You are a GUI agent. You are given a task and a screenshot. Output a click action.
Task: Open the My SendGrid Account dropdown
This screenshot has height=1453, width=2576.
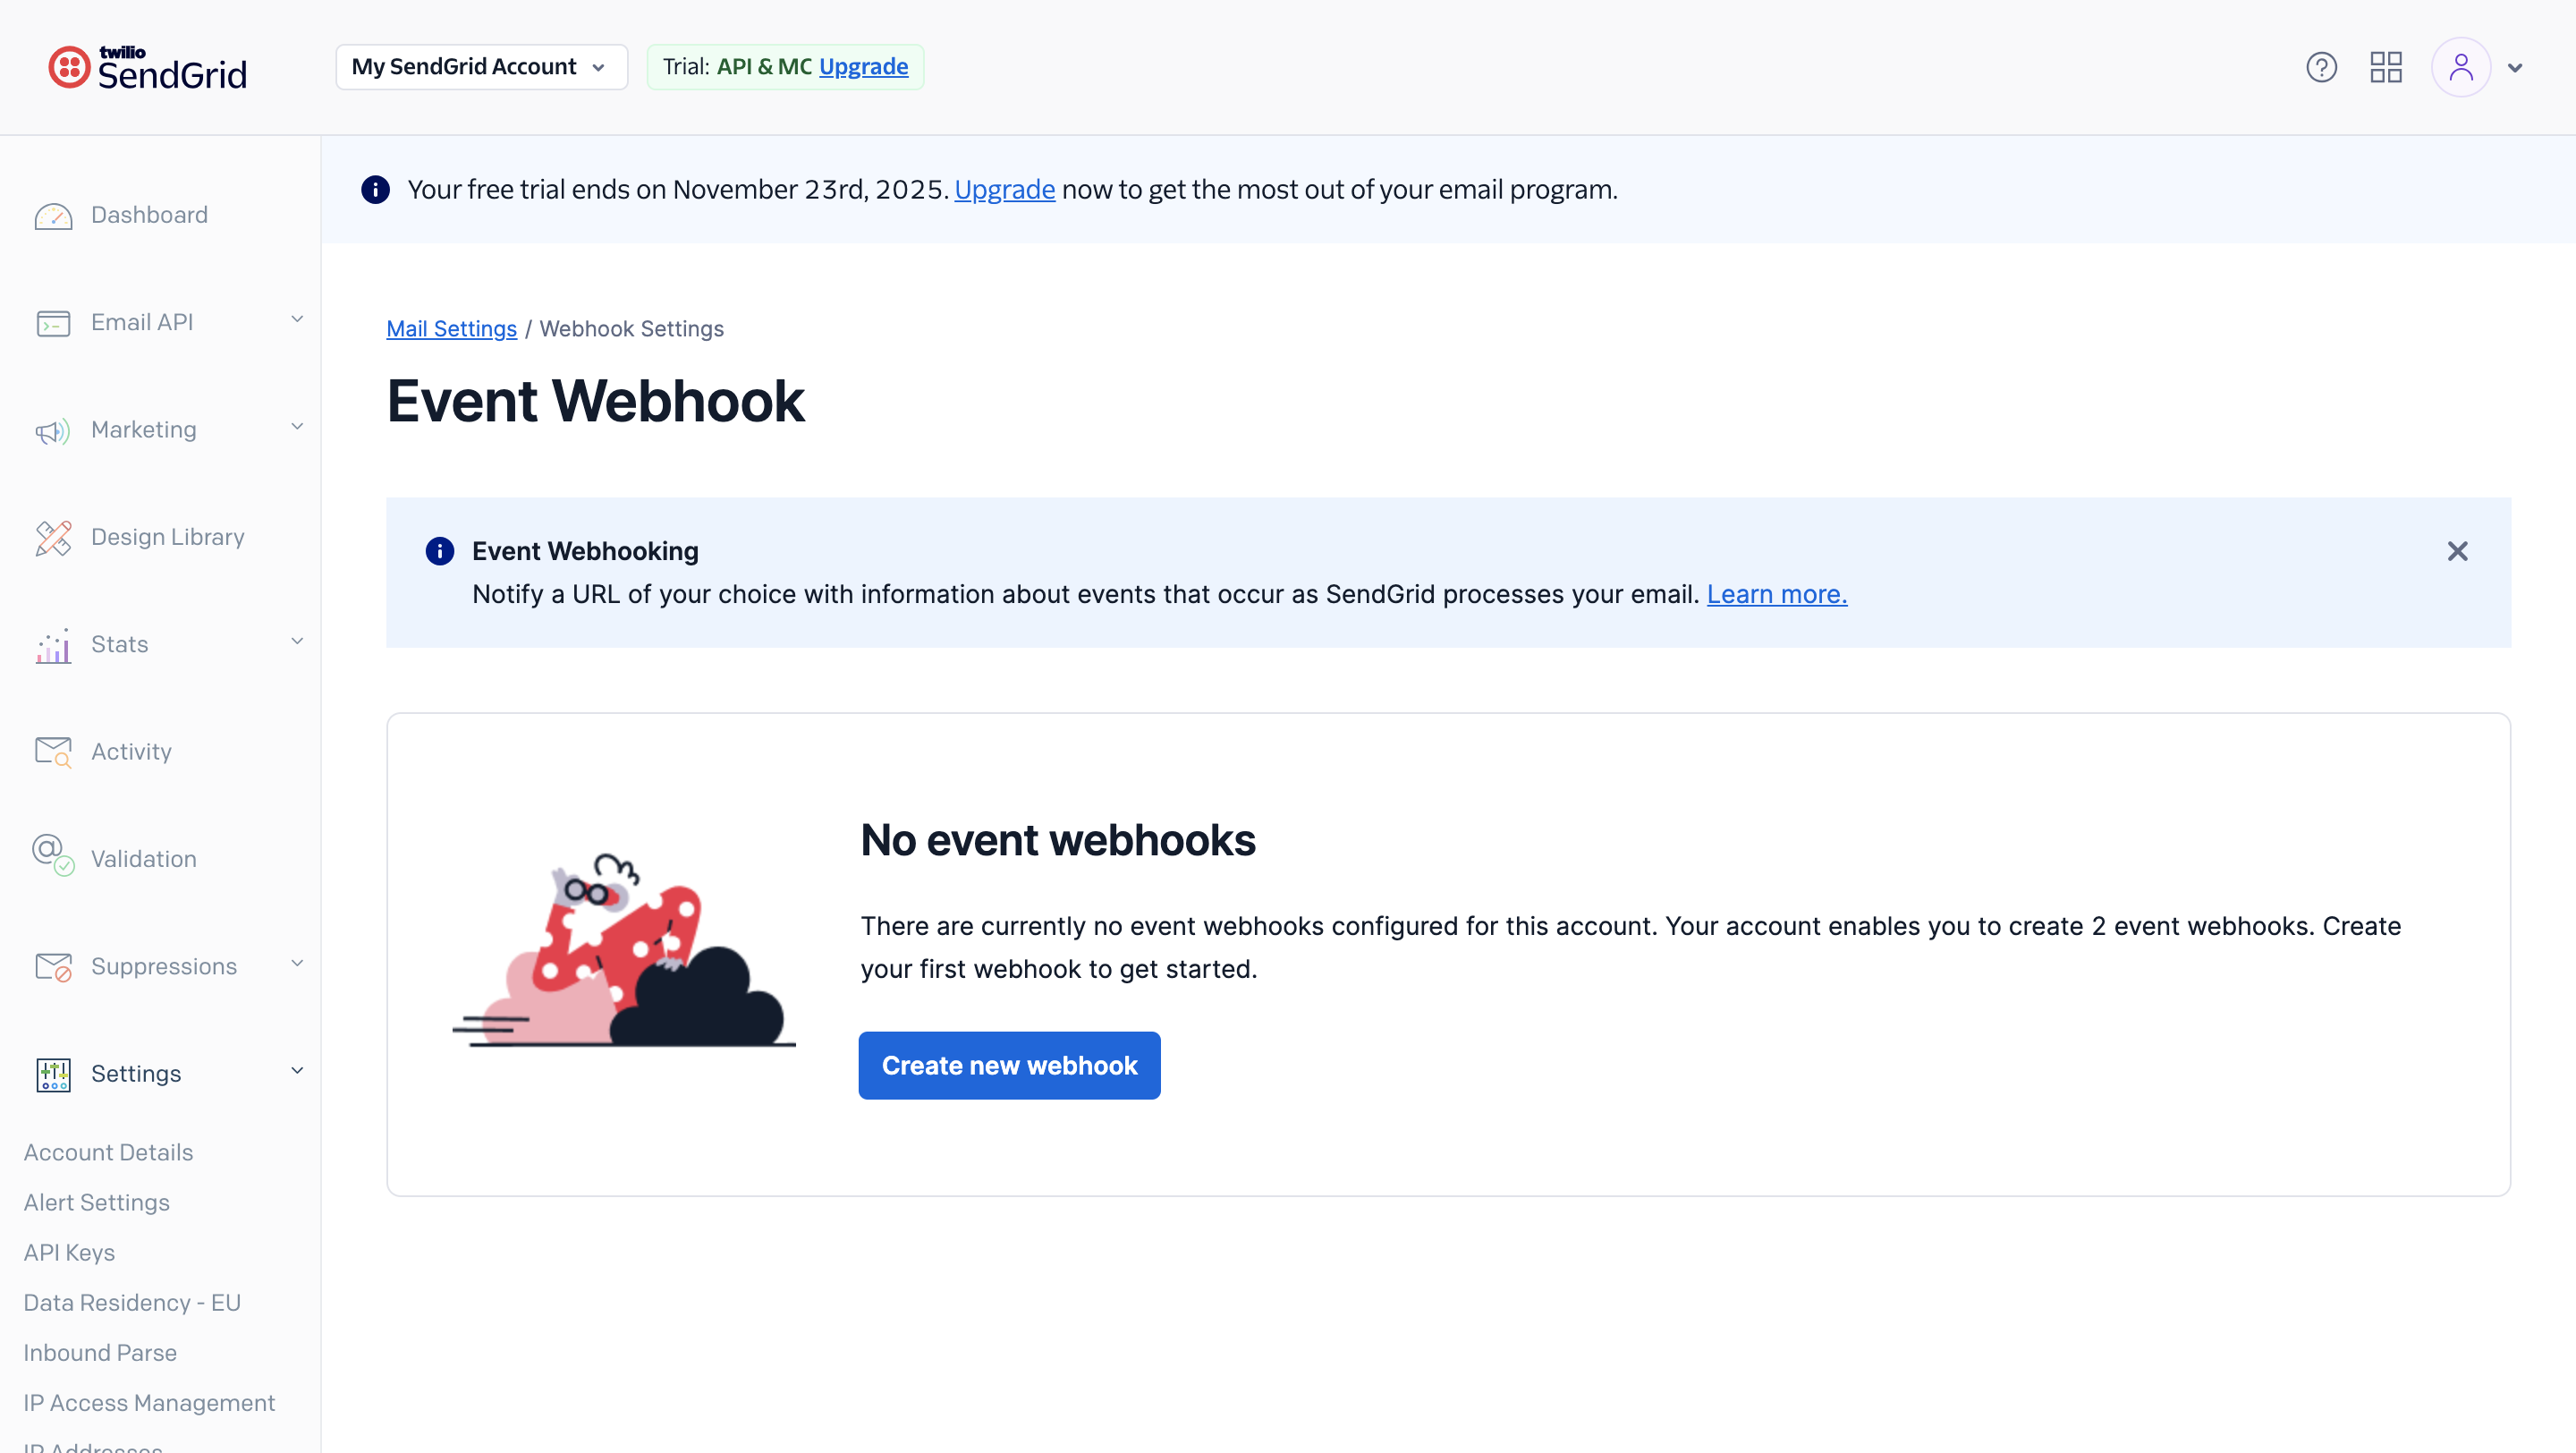coord(480,66)
